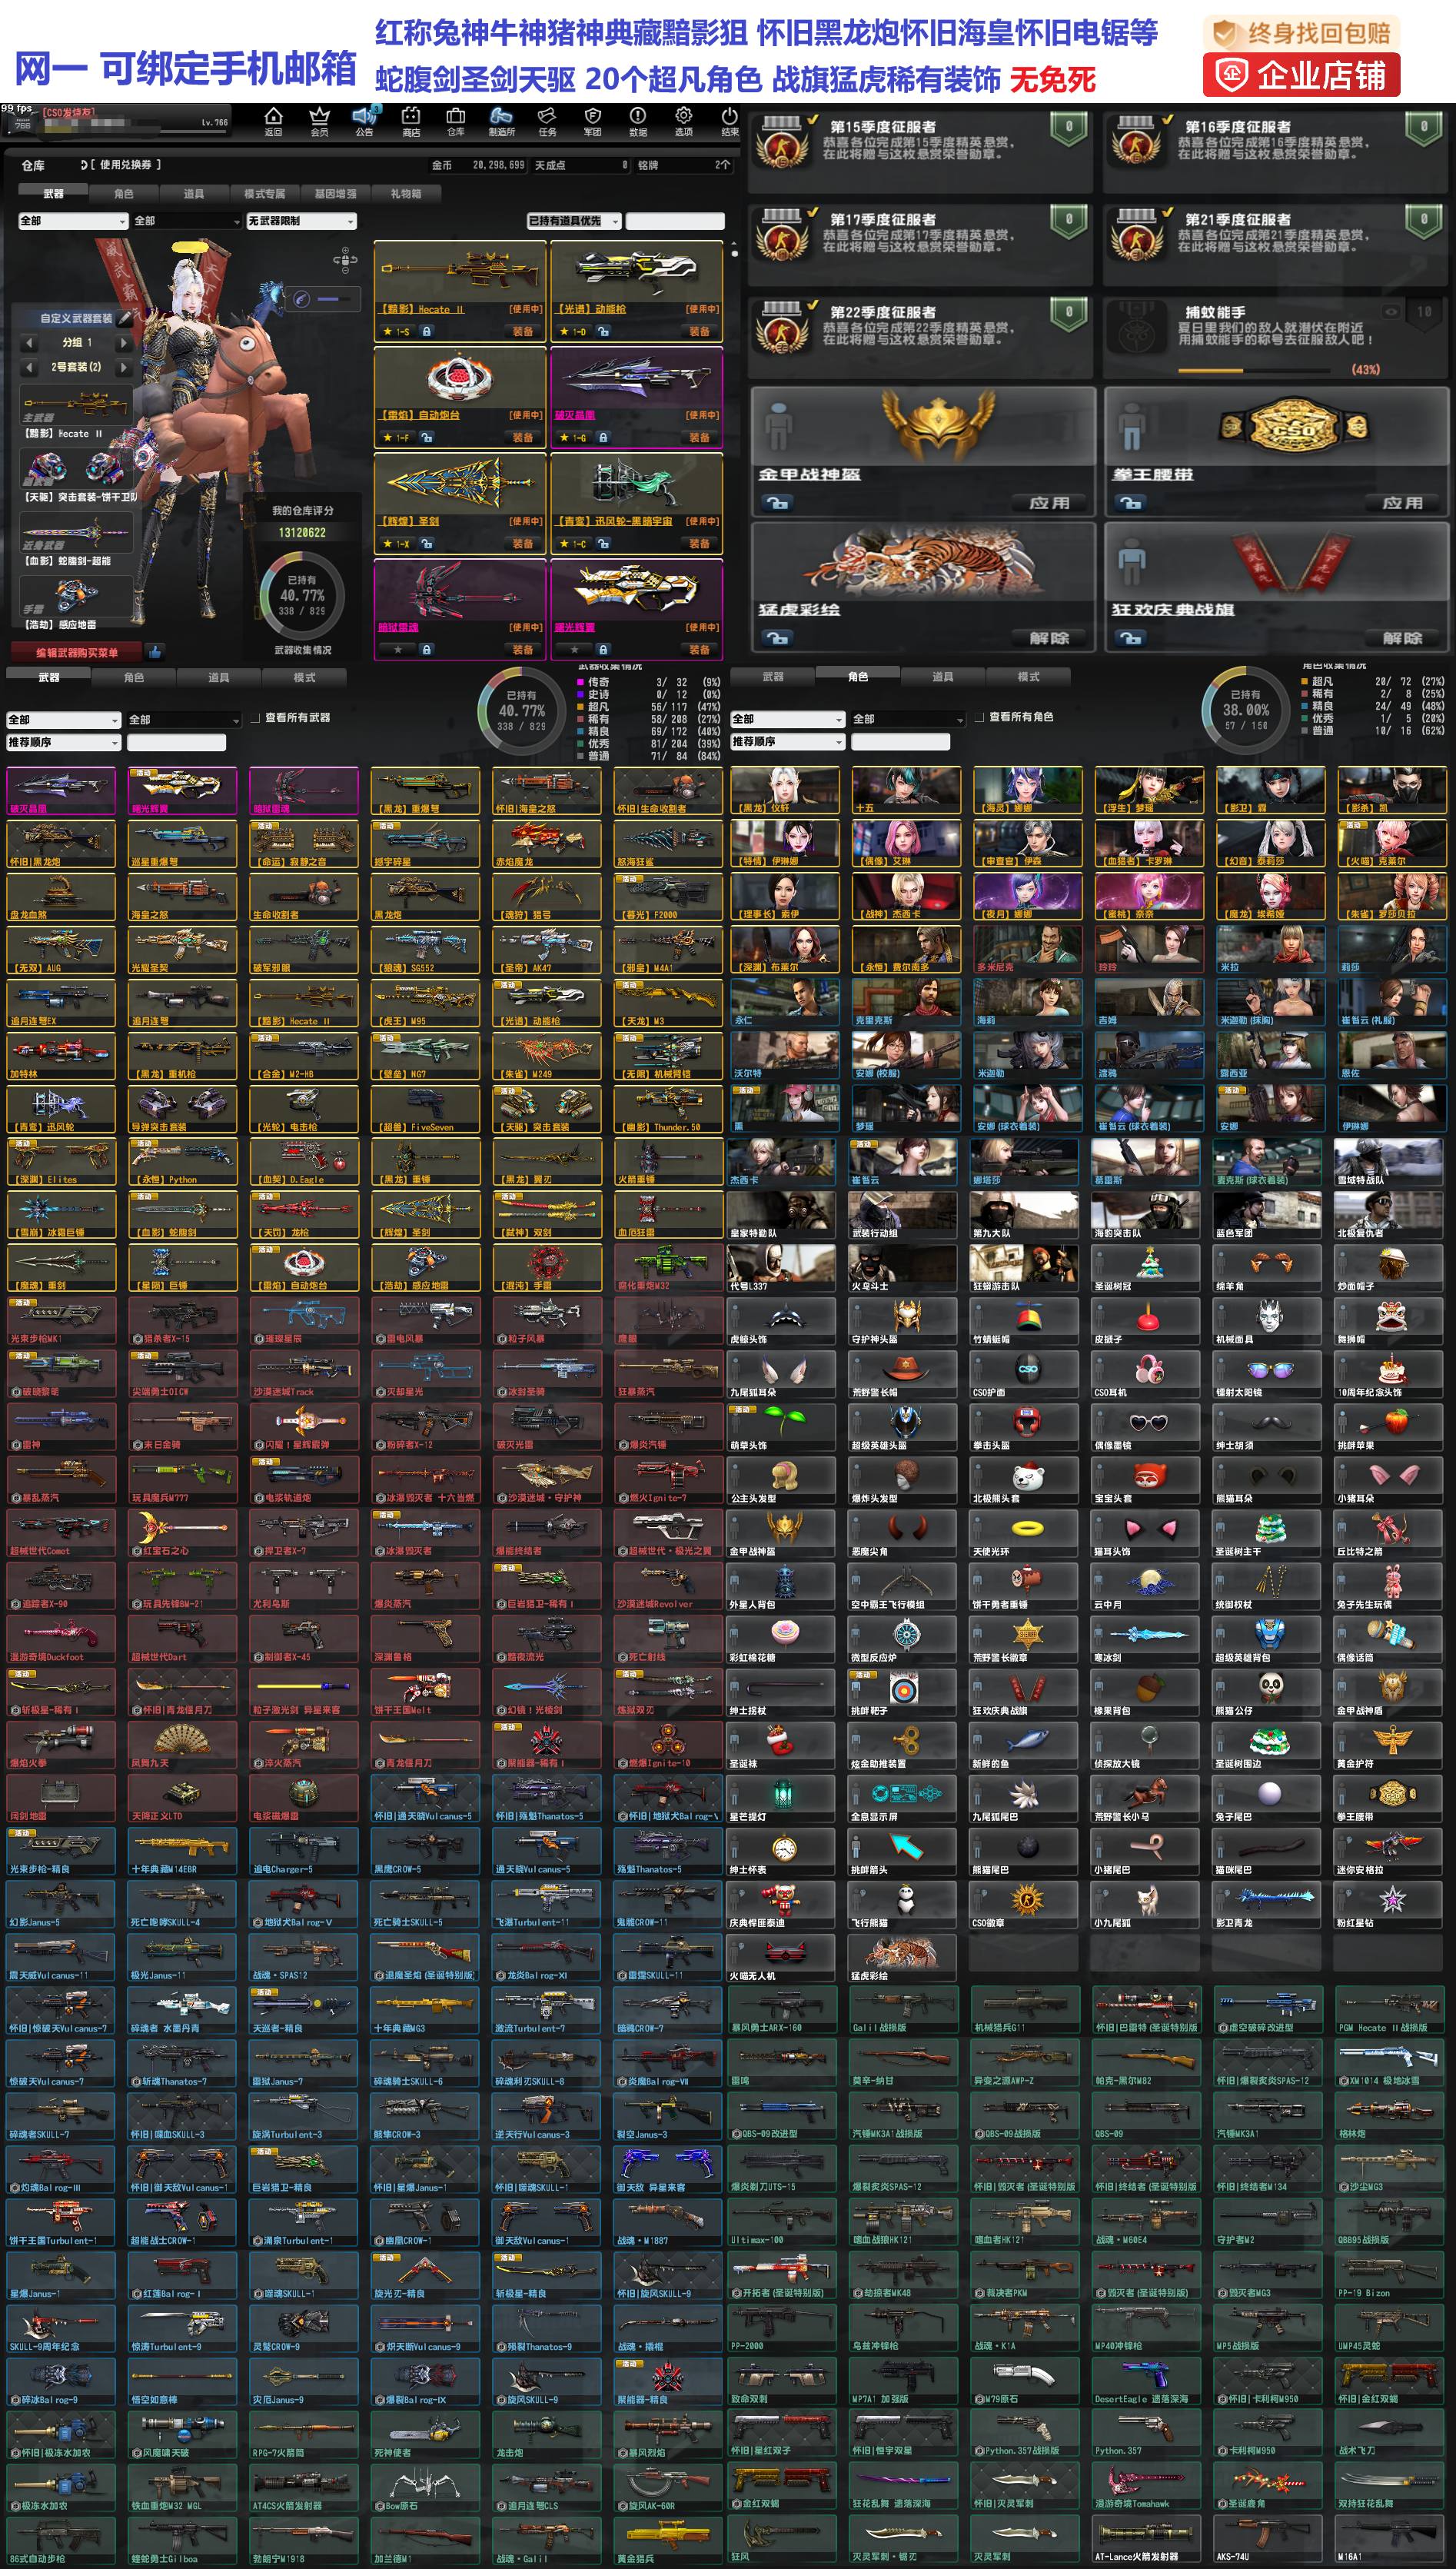This screenshot has width=1456, height=2569.
Task: Click the pencil icon beside 自定义武器套装
Action: coord(125,318)
